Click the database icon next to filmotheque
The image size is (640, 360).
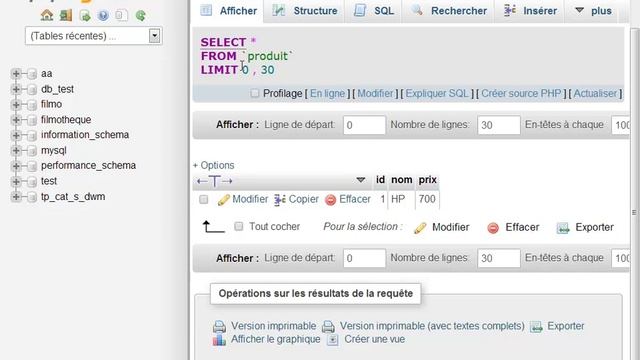[32, 120]
